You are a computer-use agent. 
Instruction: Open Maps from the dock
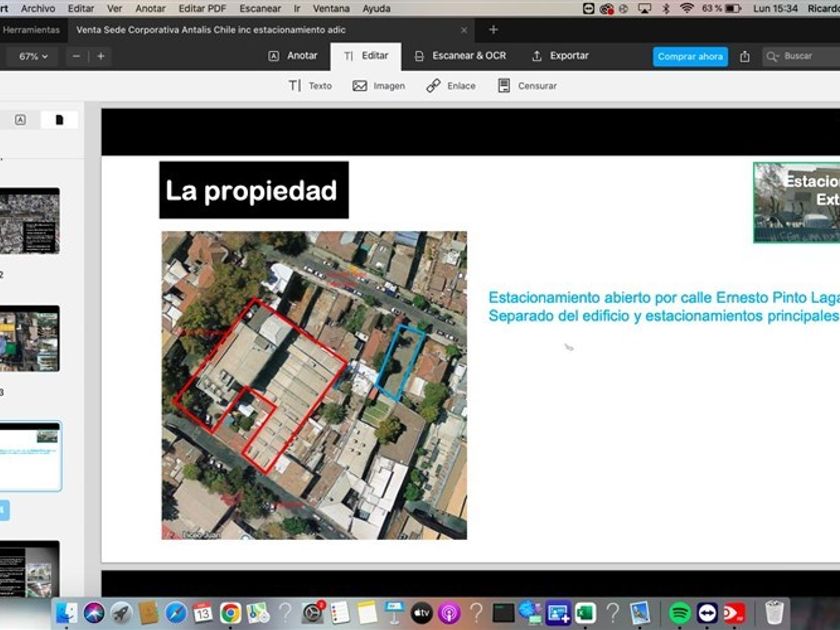pos(258,612)
